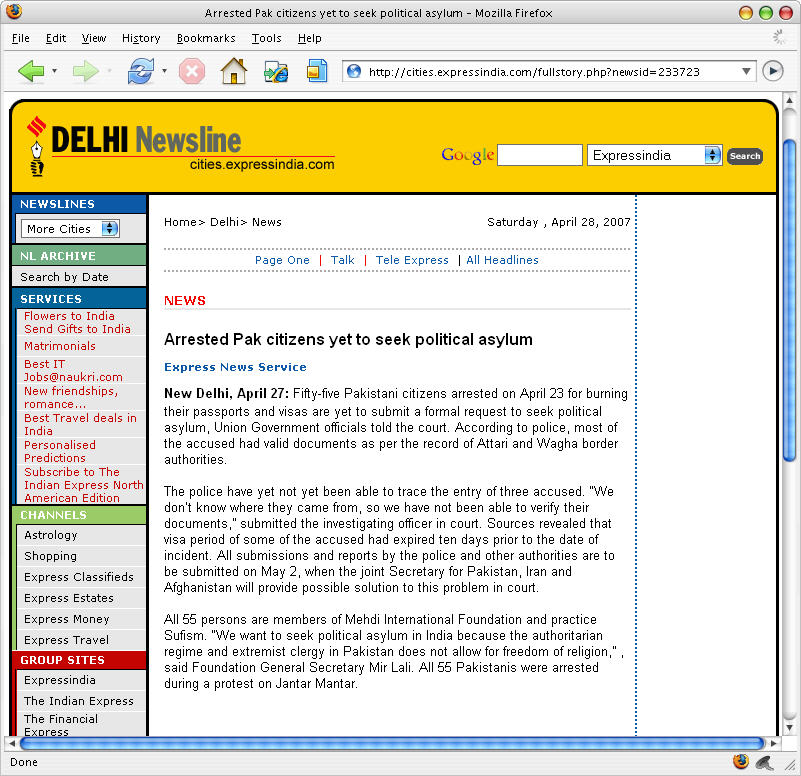Image resolution: width=801 pixels, height=776 pixels.
Task: Open Send Gifts to India link
Action: (77, 329)
